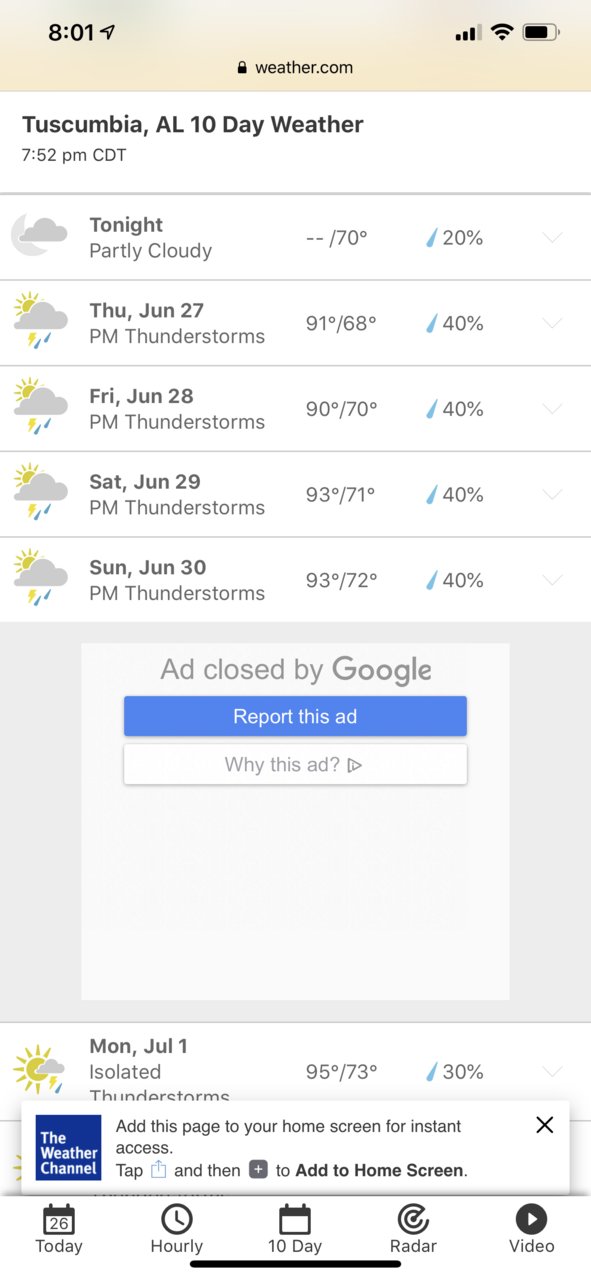The width and height of the screenshot is (591, 1279).
Task: Open the Video play icon
Action: 531,1220
